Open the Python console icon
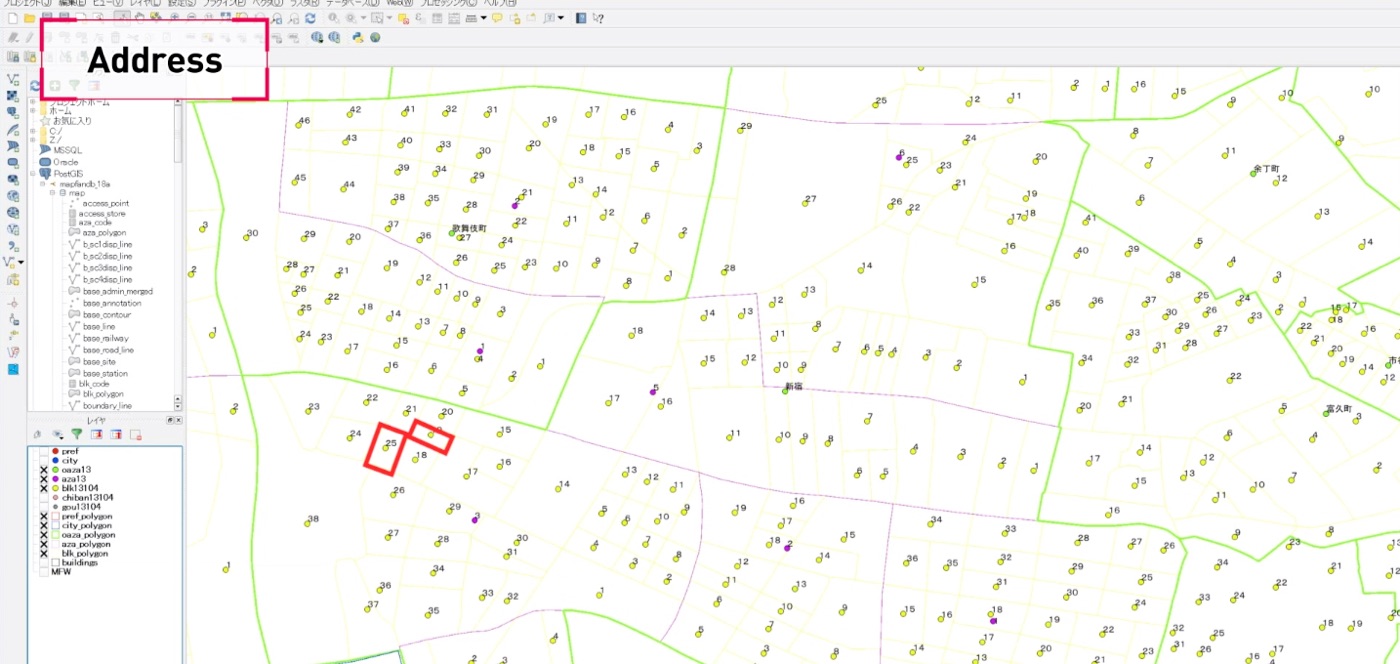1400x664 pixels. pyautogui.click(x=357, y=38)
